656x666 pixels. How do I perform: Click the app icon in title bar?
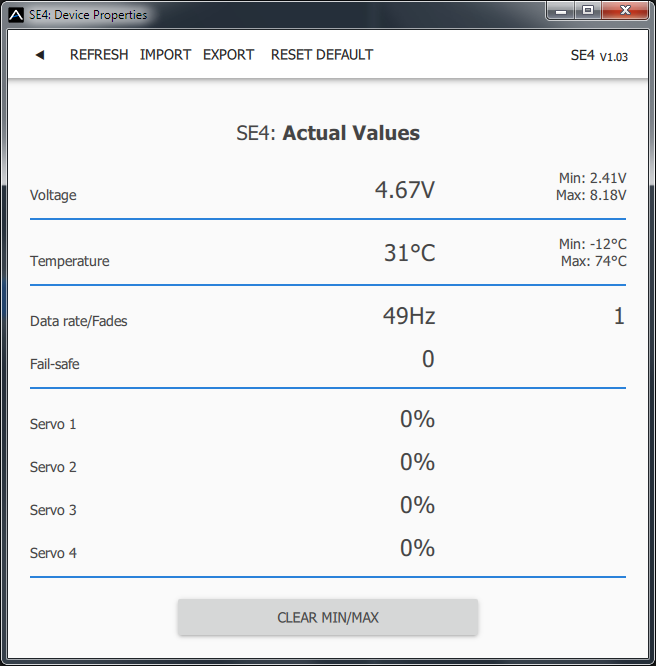[x=15, y=14]
